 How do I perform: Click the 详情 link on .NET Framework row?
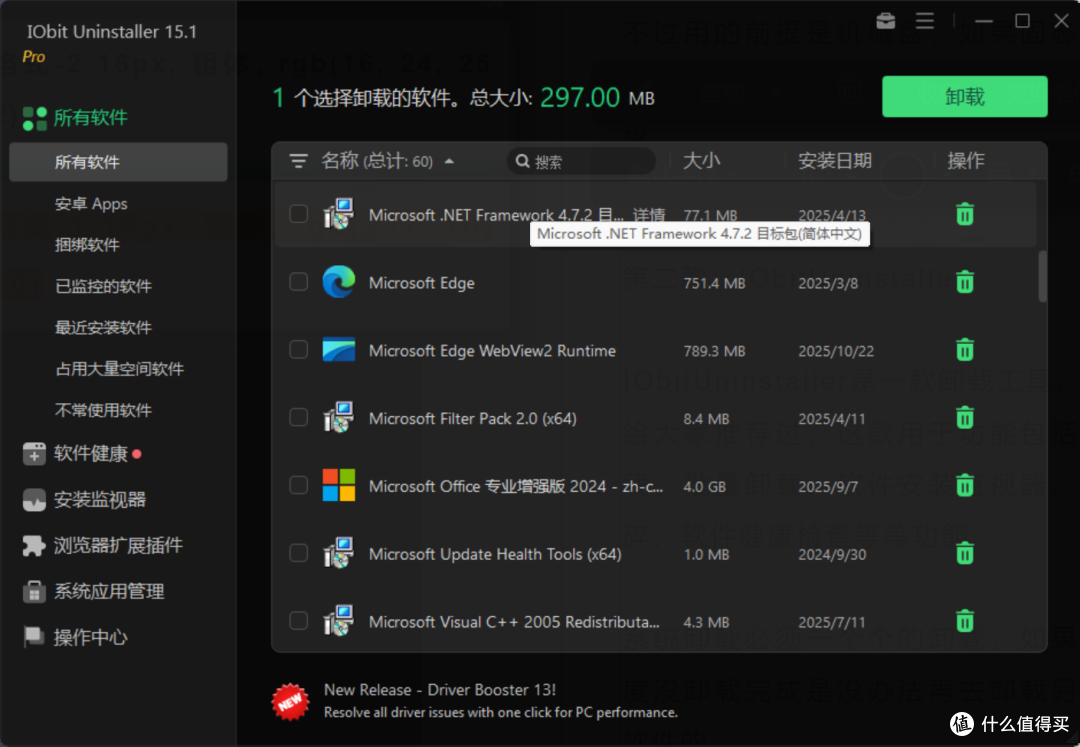point(649,215)
